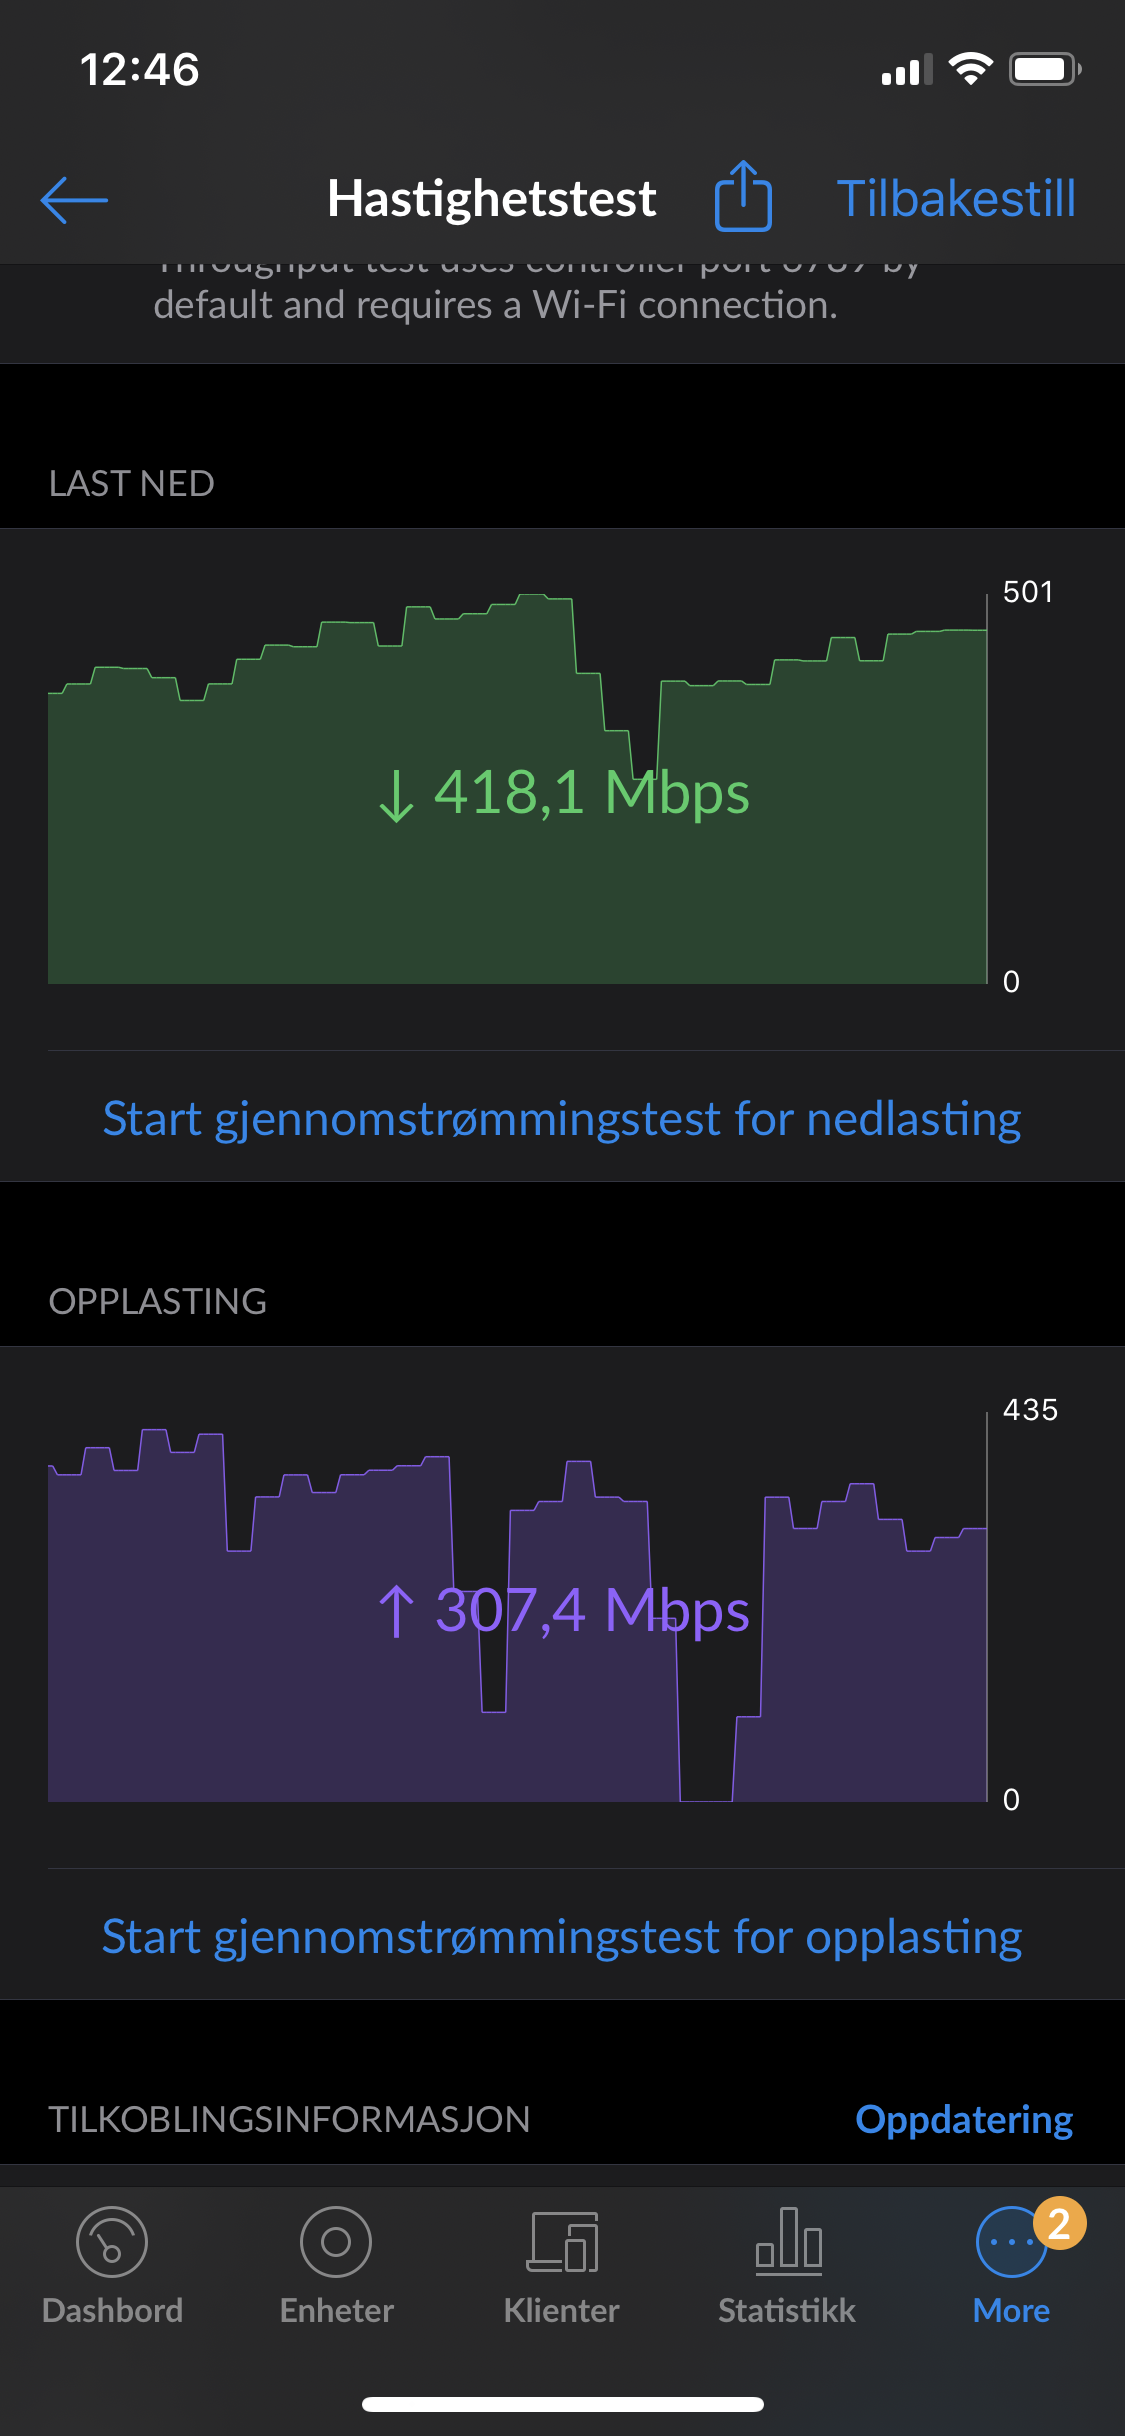Open the Enheter devices icon
The width and height of the screenshot is (1125, 2436).
pyautogui.click(x=336, y=2242)
